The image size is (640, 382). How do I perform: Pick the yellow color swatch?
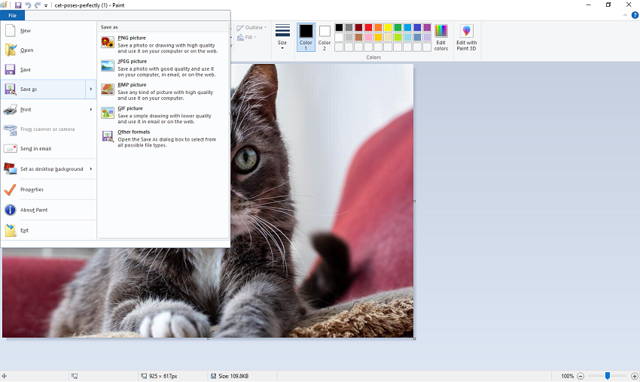pyautogui.click(x=388, y=27)
